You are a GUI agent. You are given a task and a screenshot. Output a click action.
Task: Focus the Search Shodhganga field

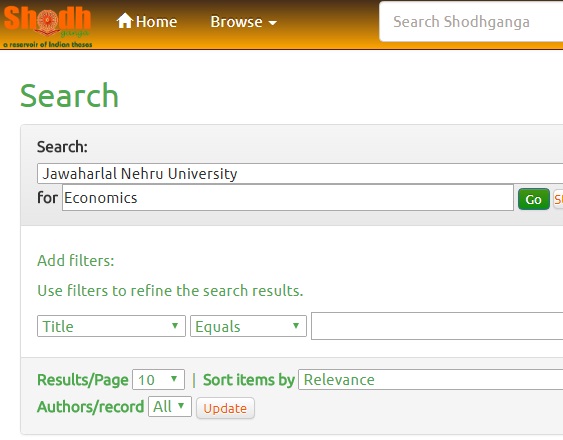coord(471,22)
